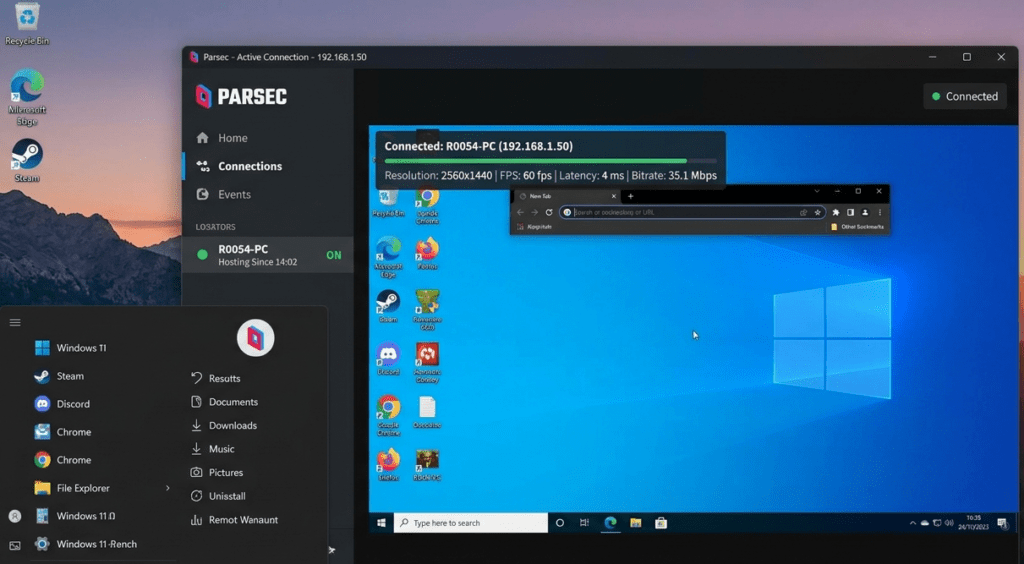1024x564 pixels.
Task: Click Unisstall in Start menu
Action: click(218, 495)
